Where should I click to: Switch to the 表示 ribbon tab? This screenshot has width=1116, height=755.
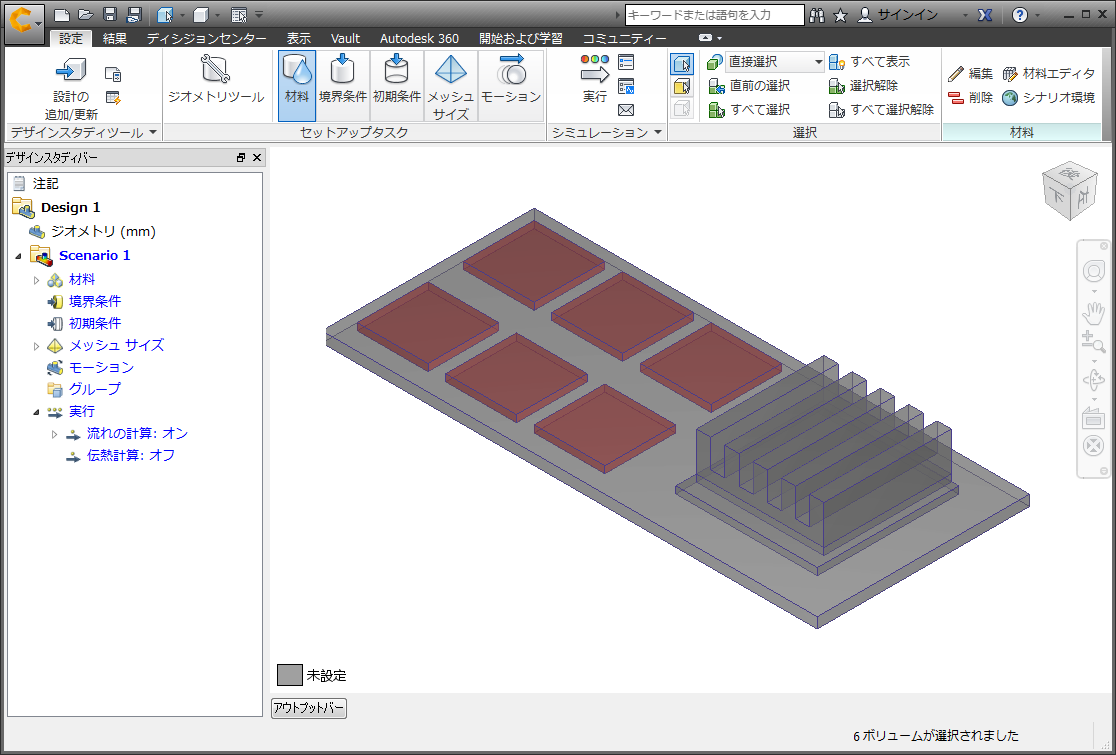299,38
